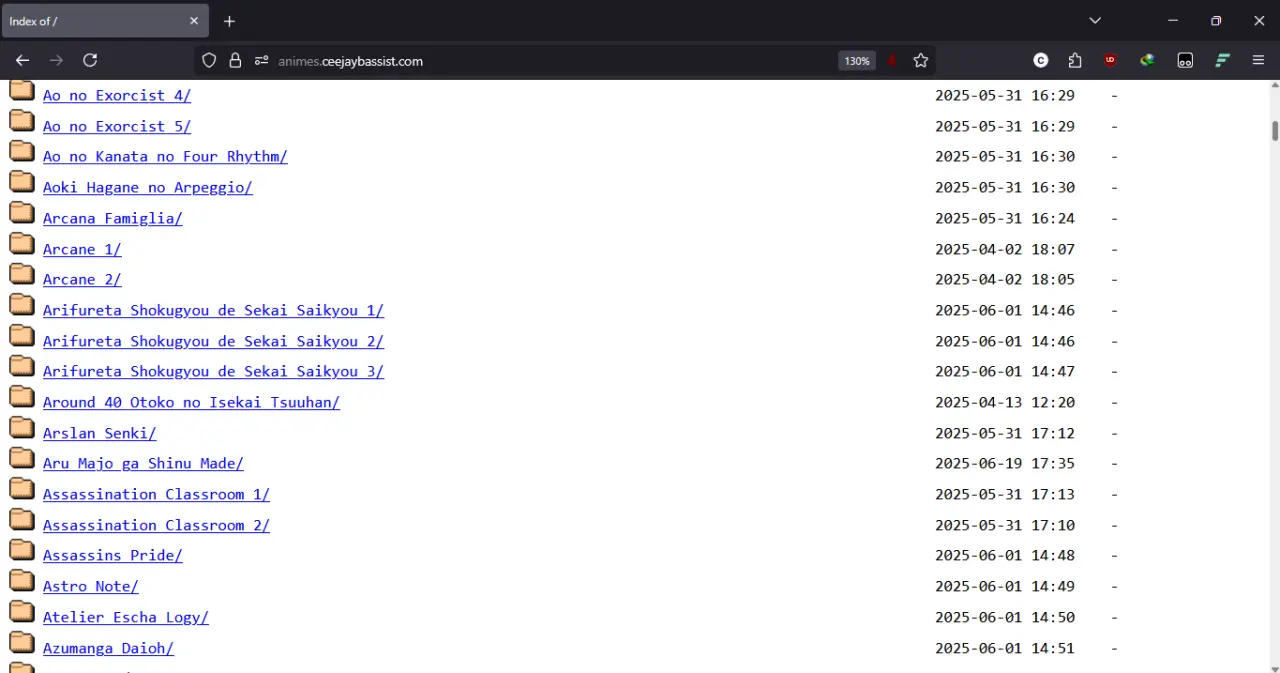Click the folder icon beside Azumanga Daioh/
Image resolution: width=1280 pixels, height=673 pixels.
[x=22, y=642]
